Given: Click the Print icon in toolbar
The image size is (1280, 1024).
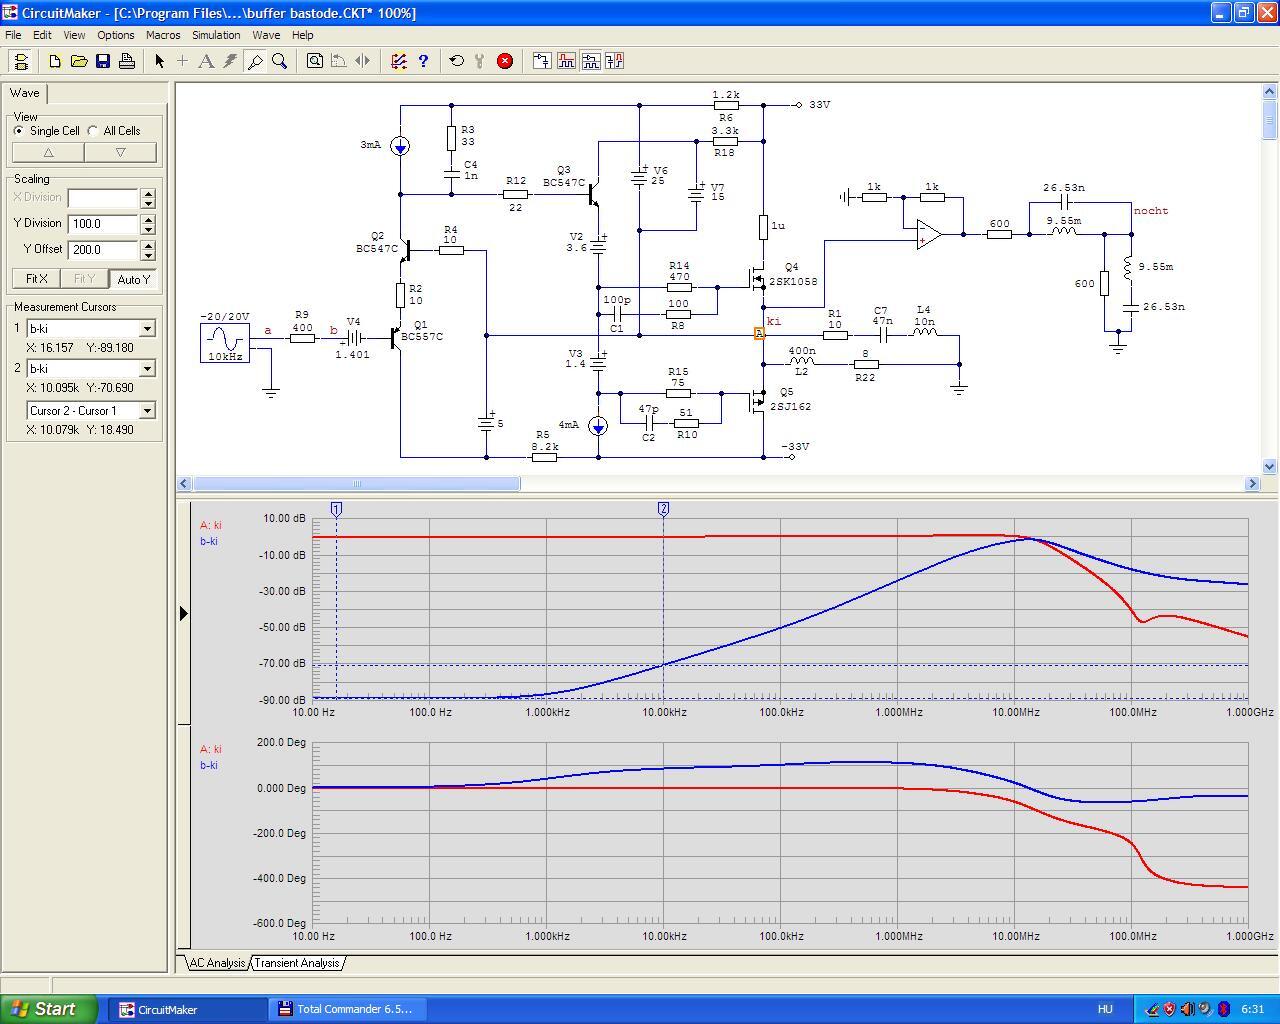Looking at the screenshot, I should tap(127, 61).
